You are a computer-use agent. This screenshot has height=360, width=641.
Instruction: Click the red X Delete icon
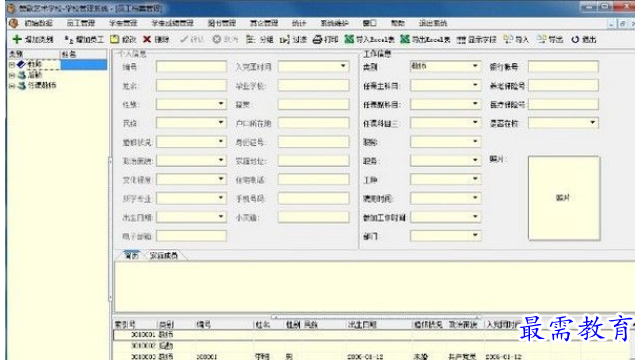pyautogui.click(x=147, y=39)
